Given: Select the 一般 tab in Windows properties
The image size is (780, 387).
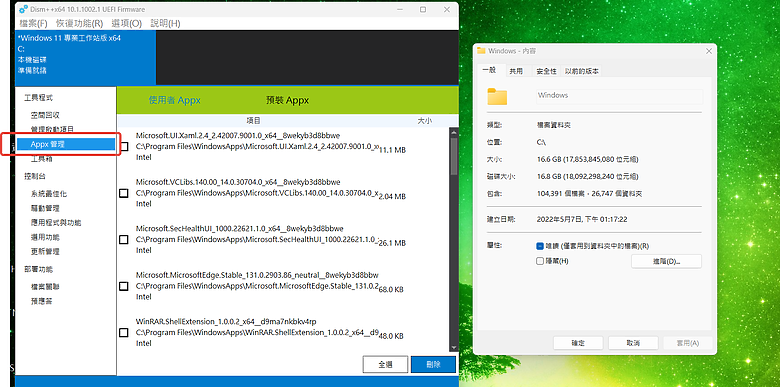Looking at the screenshot, I should [489, 70].
